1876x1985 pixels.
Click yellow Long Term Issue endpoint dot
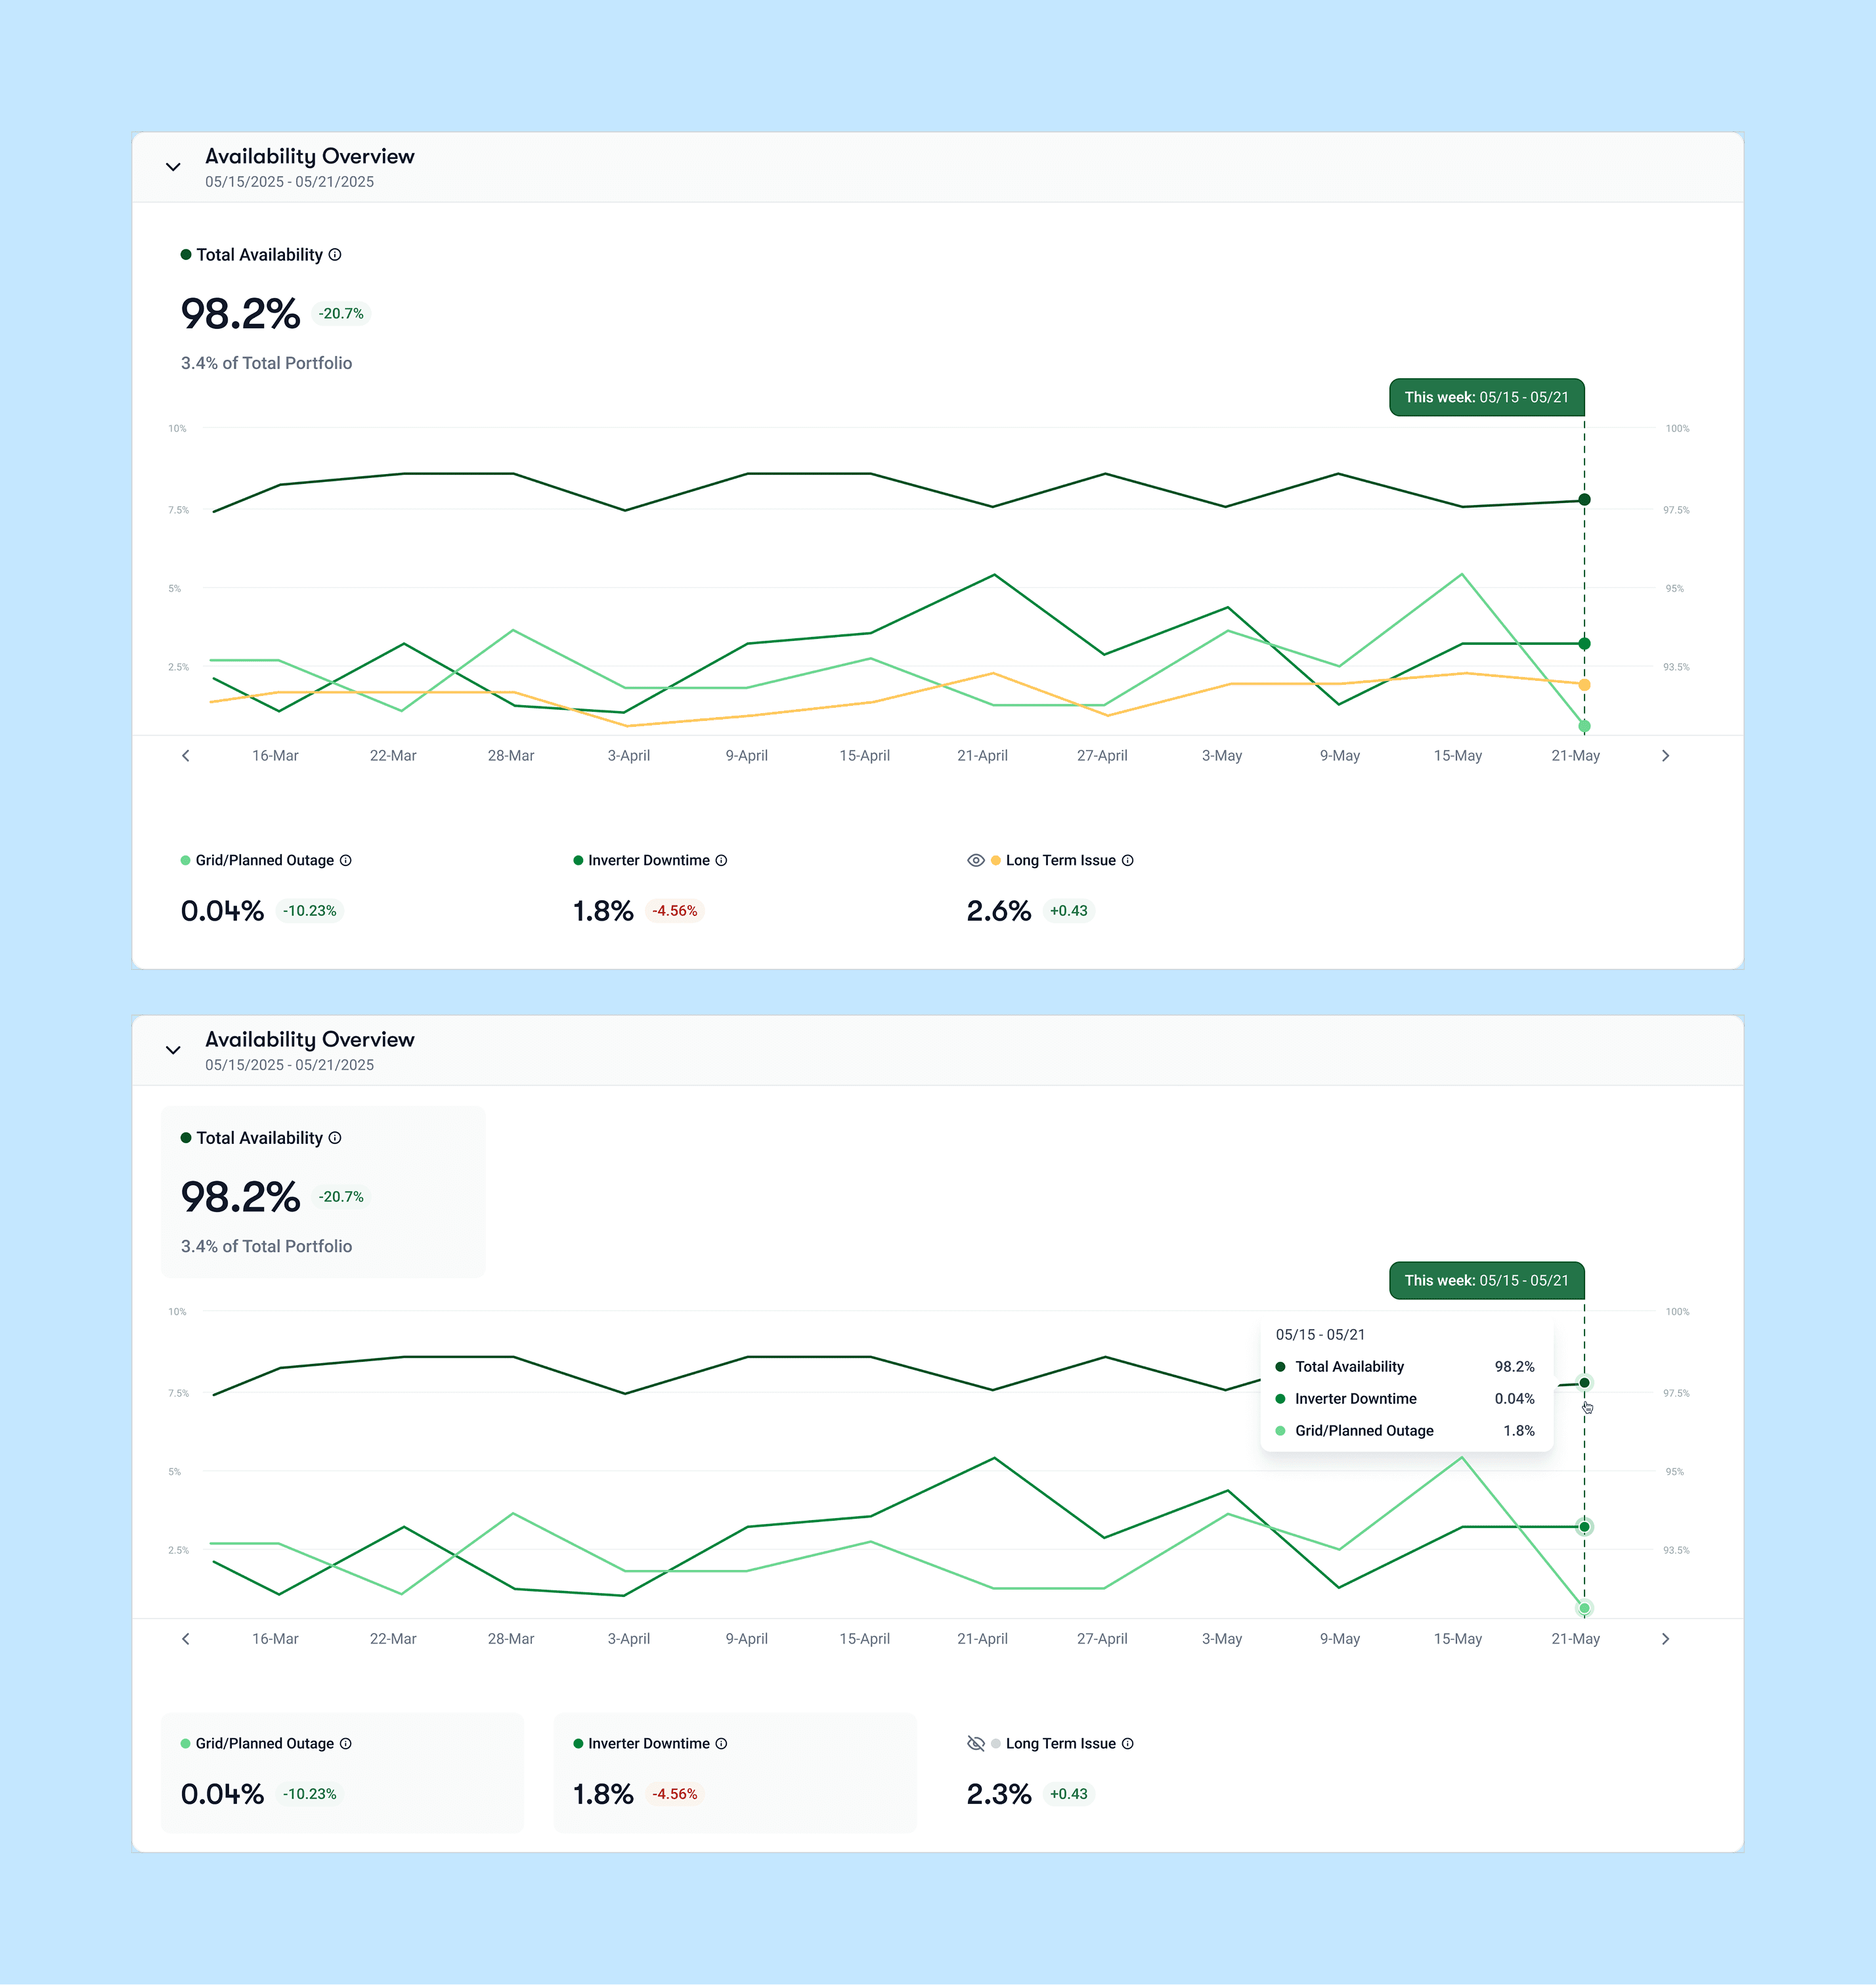coord(1584,685)
